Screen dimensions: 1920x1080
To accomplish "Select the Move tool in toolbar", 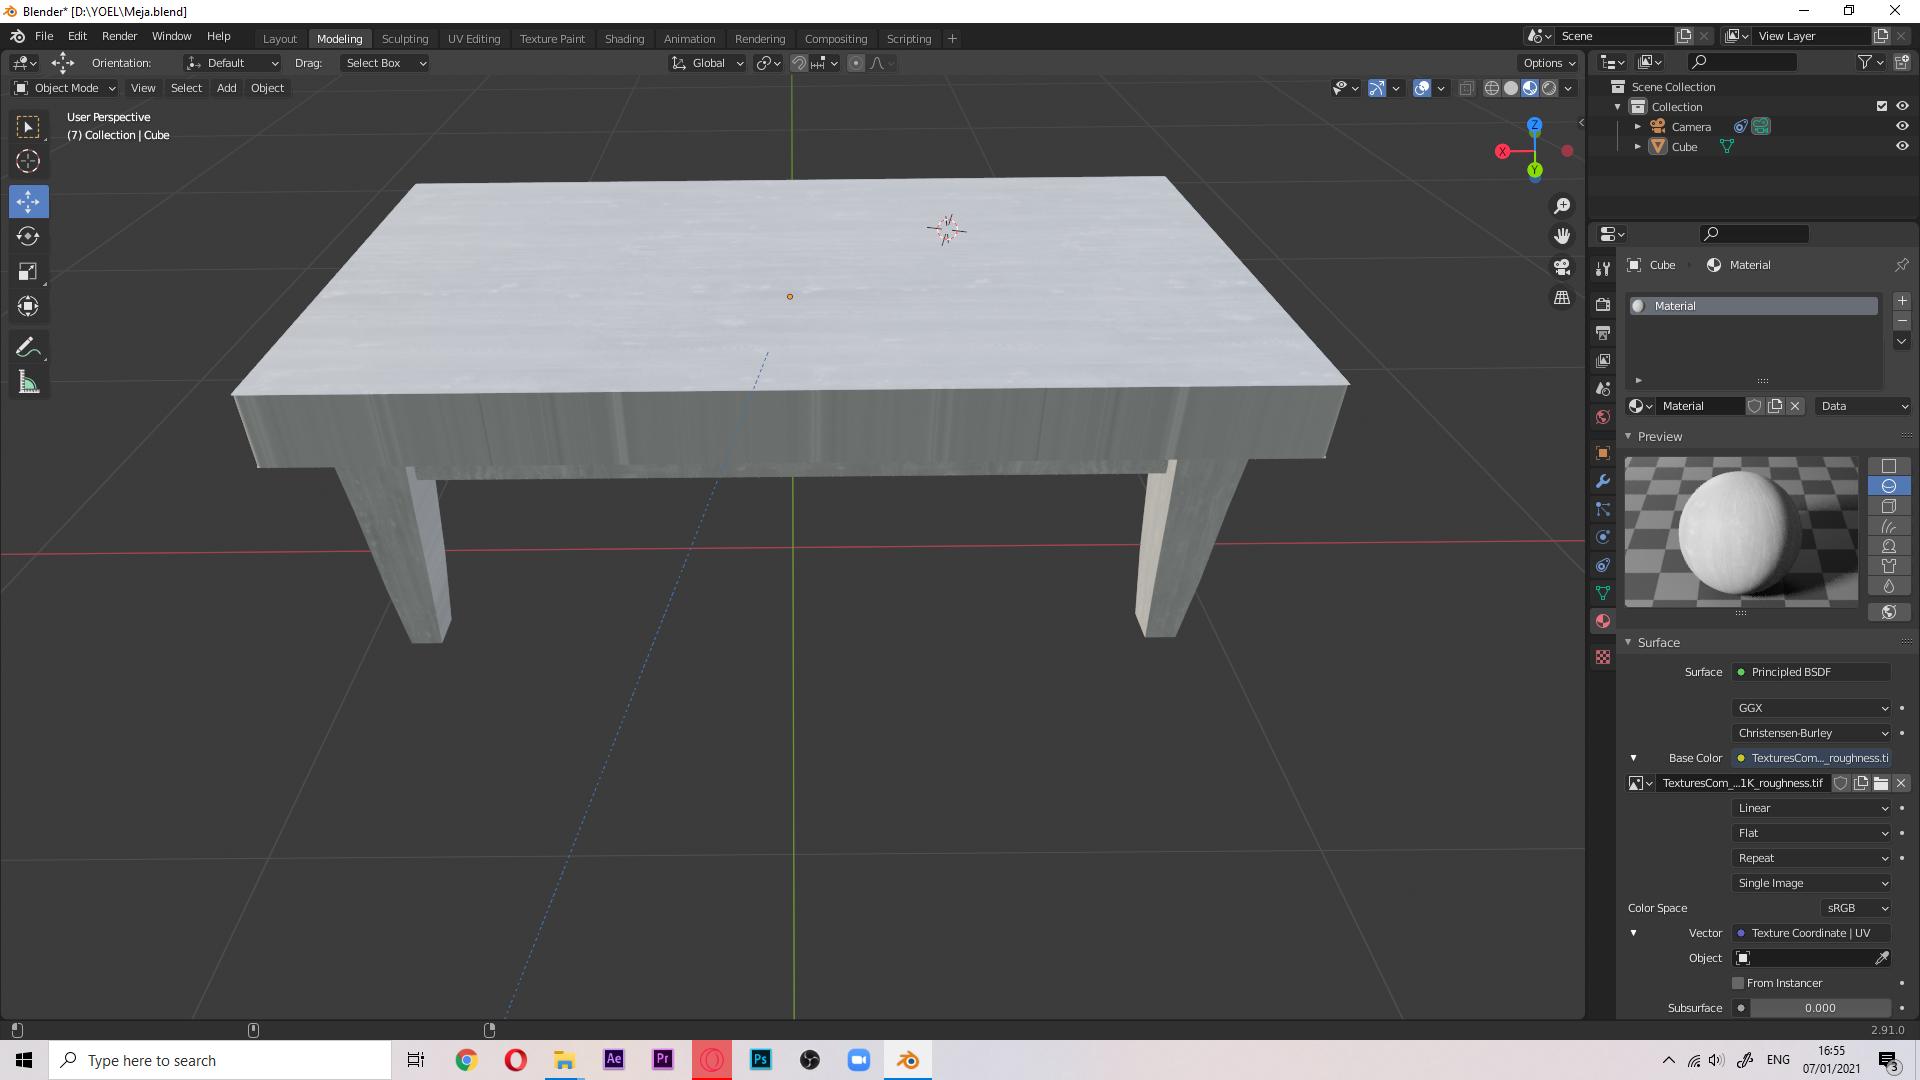I will click(x=29, y=199).
